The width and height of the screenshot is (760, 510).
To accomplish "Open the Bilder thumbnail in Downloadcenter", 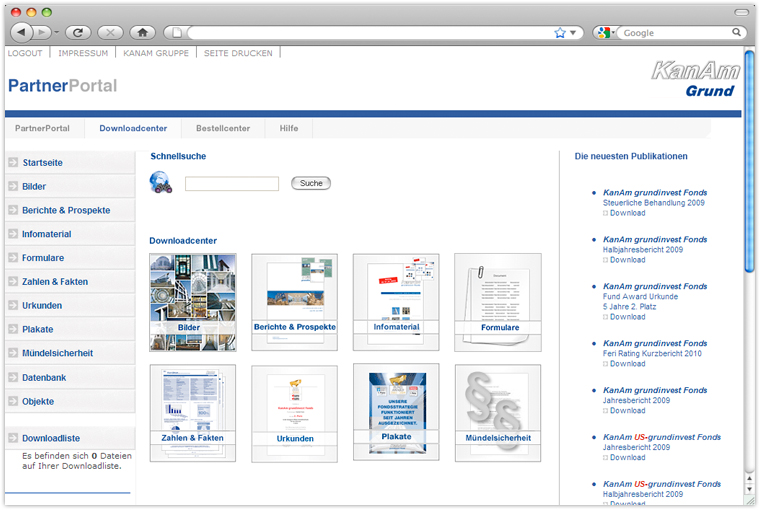I will pos(192,301).
